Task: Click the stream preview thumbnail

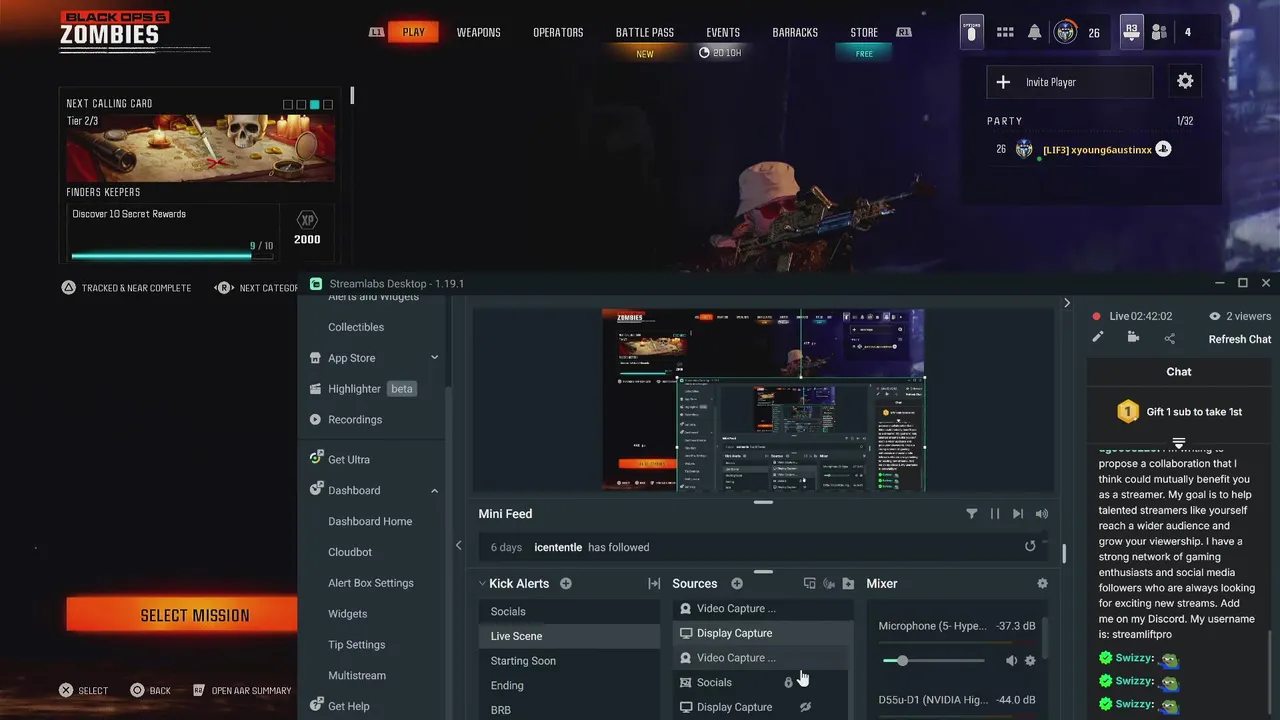Action: (763, 399)
